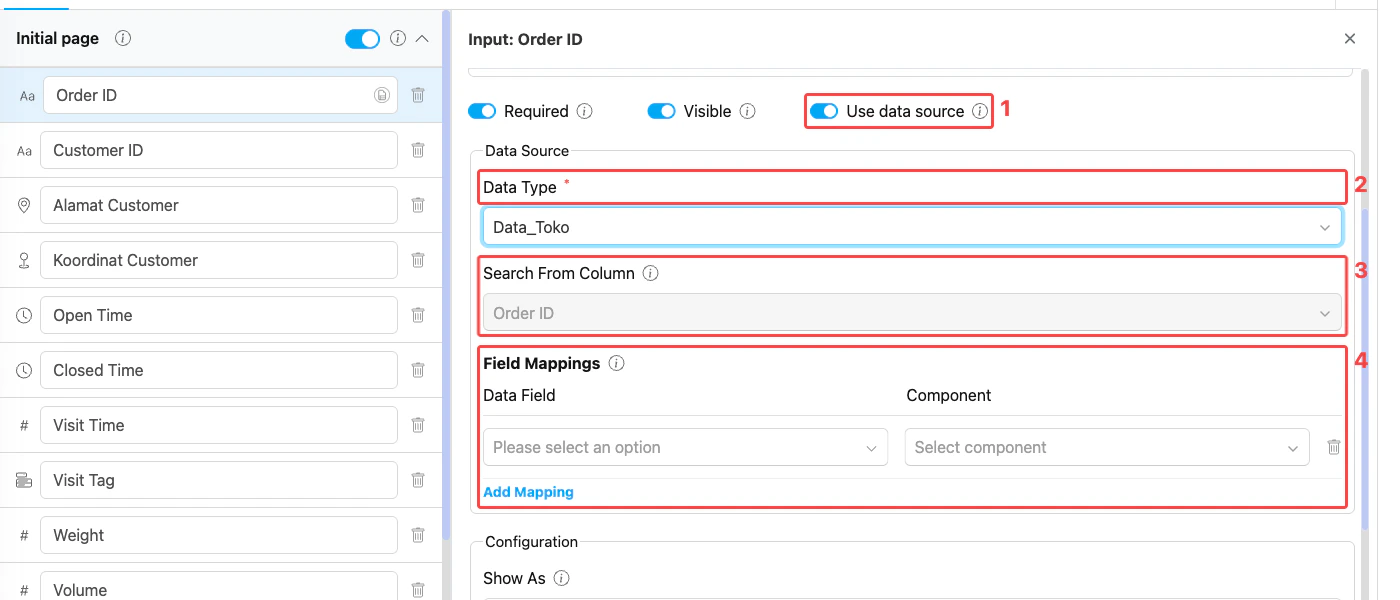Click number icon beside Weight
The image size is (1400, 600).
24,535
